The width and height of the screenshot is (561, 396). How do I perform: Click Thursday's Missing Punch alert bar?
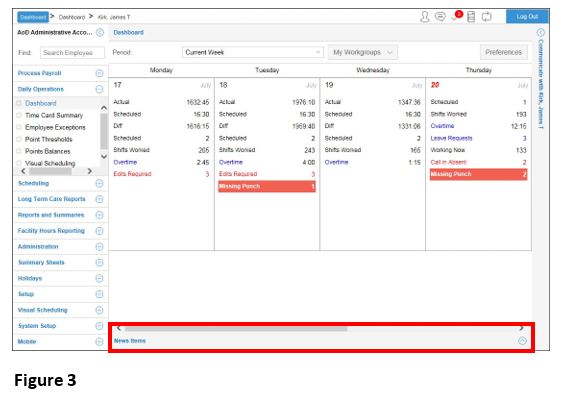[x=479, y=174]
